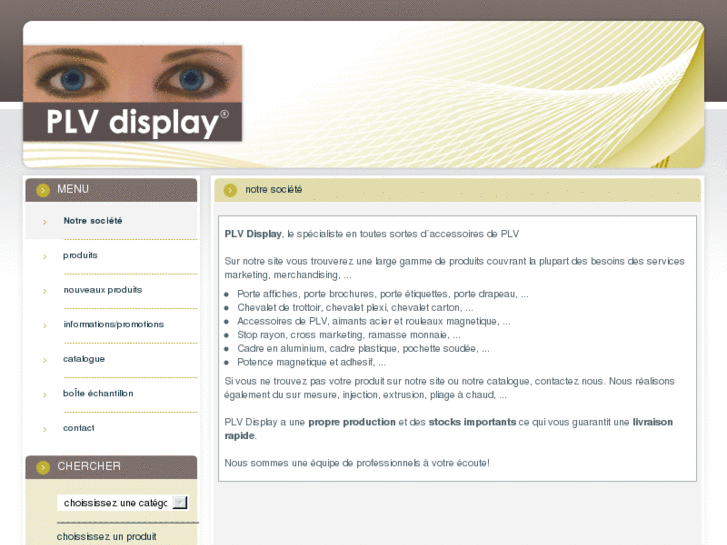The width and height of the screenshot is (727, 545).
Task: Click the 'choississez un produit' text
Action: pos(107,537)
